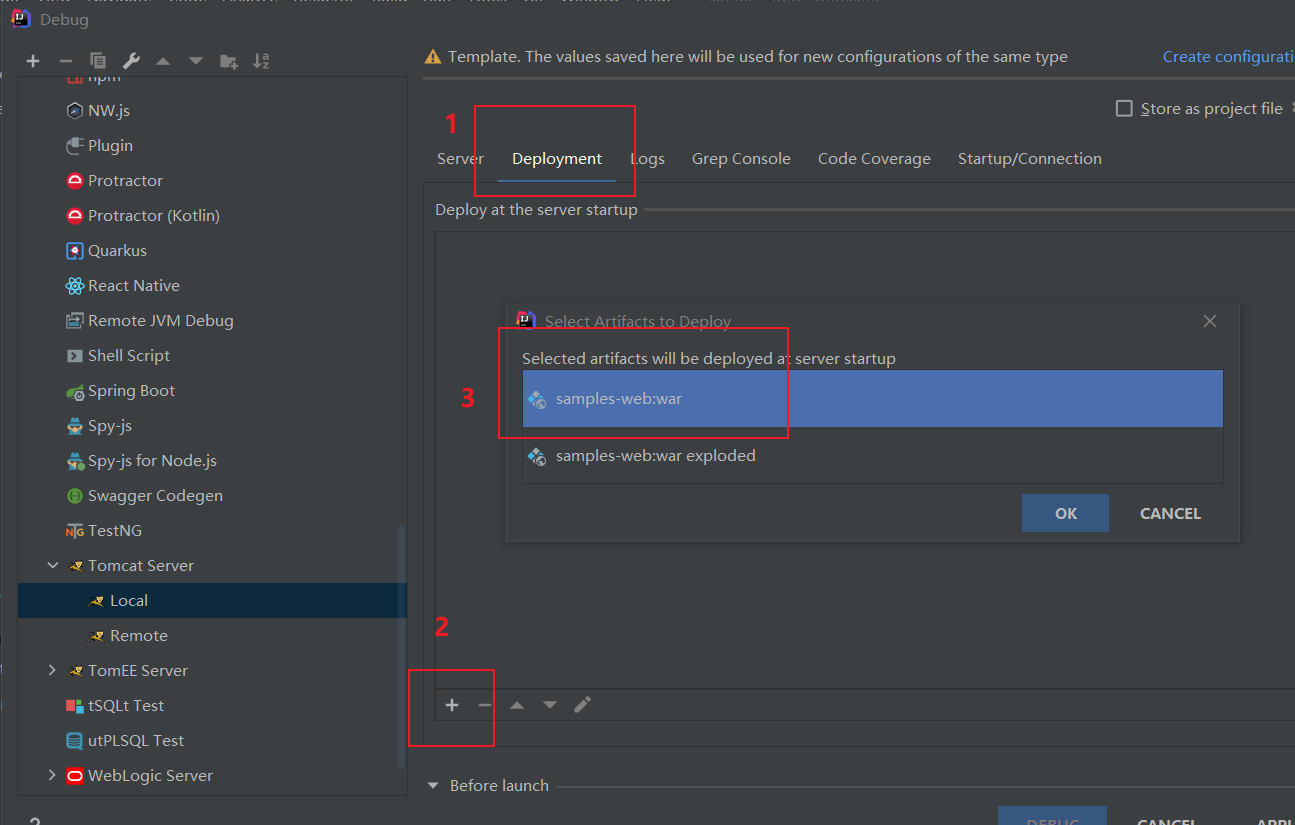Add an artifact with the deployment plus icon

[452, 705]
